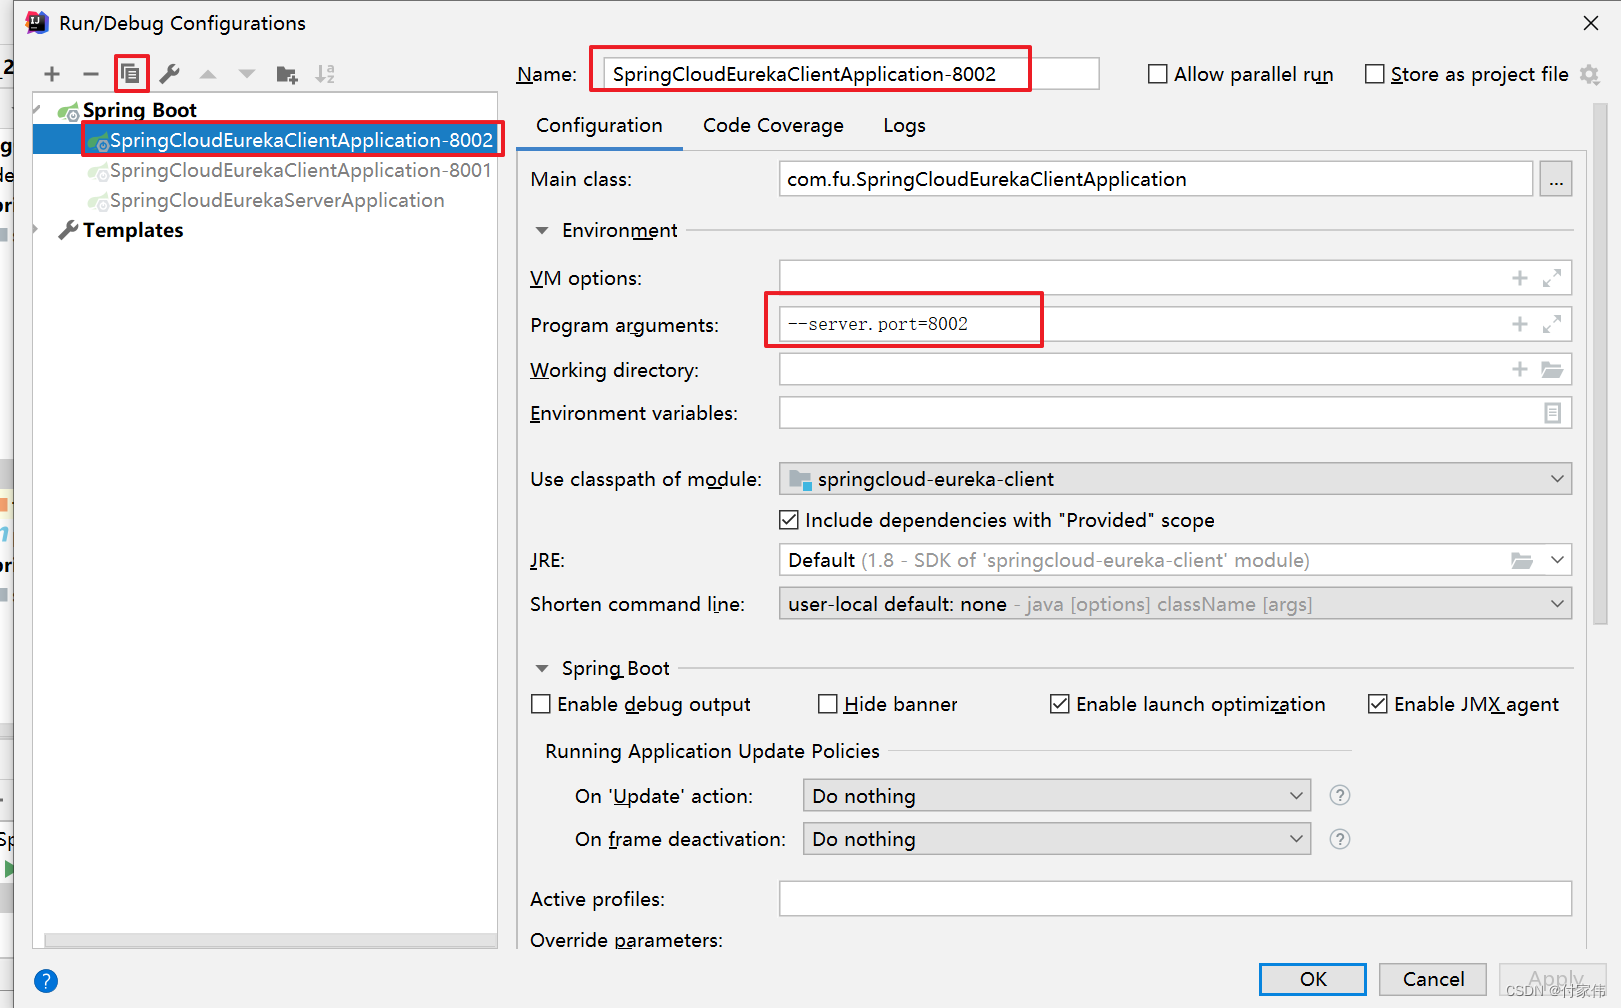
Task: Edit environment variables list icon
Action: coord(1552,413)
